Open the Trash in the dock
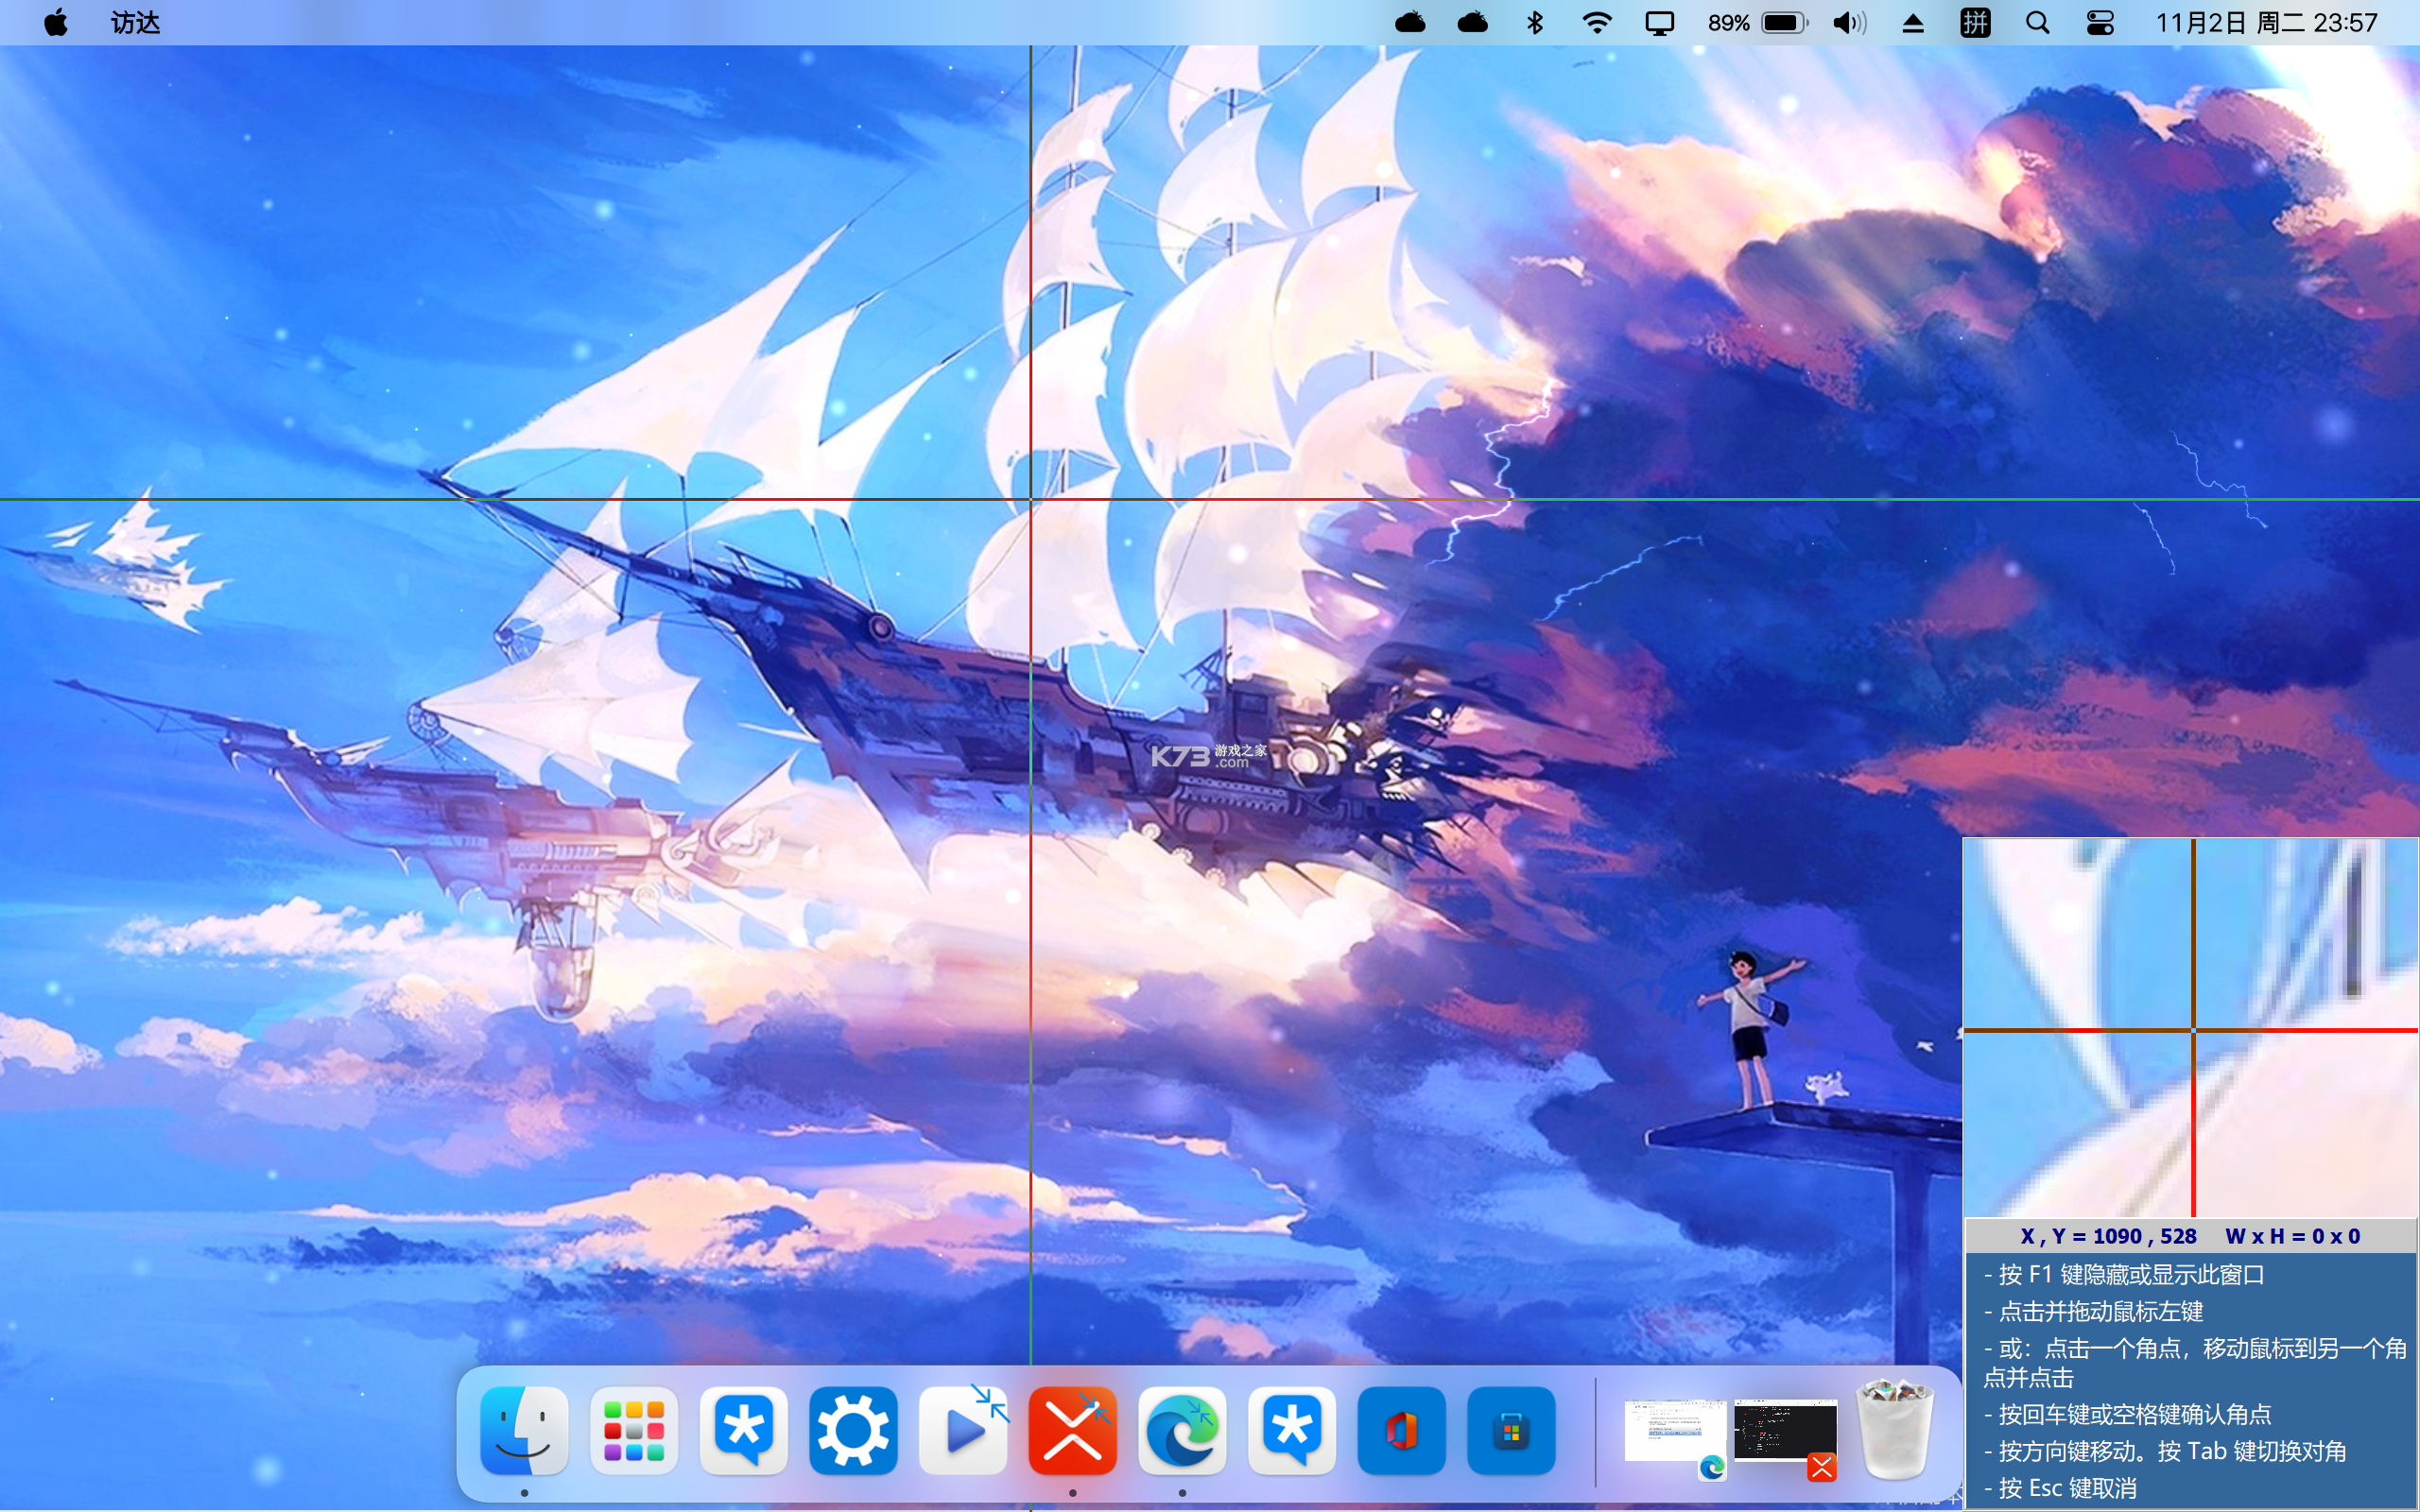This screenshot has width=2420, height=1512. pyautogui.click(x=1895, y=1430)
